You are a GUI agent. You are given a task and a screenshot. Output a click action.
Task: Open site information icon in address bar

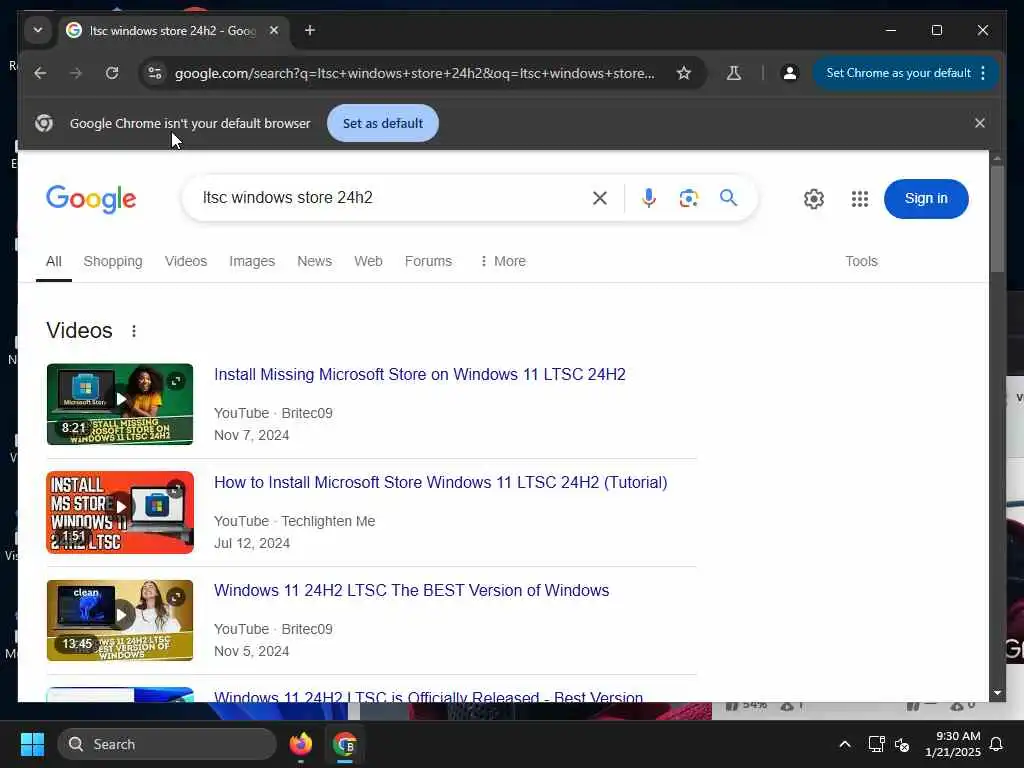155,73
